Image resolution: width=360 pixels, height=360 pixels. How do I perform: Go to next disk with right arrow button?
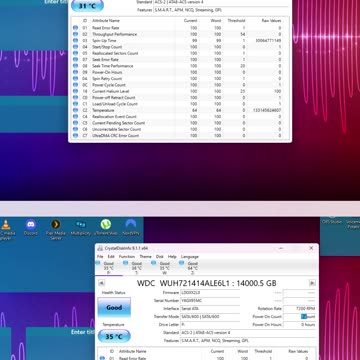pos(312,283)
